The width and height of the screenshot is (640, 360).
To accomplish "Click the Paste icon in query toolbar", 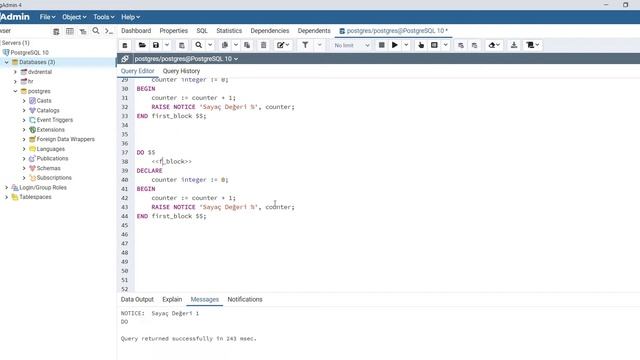I will 247,45.
